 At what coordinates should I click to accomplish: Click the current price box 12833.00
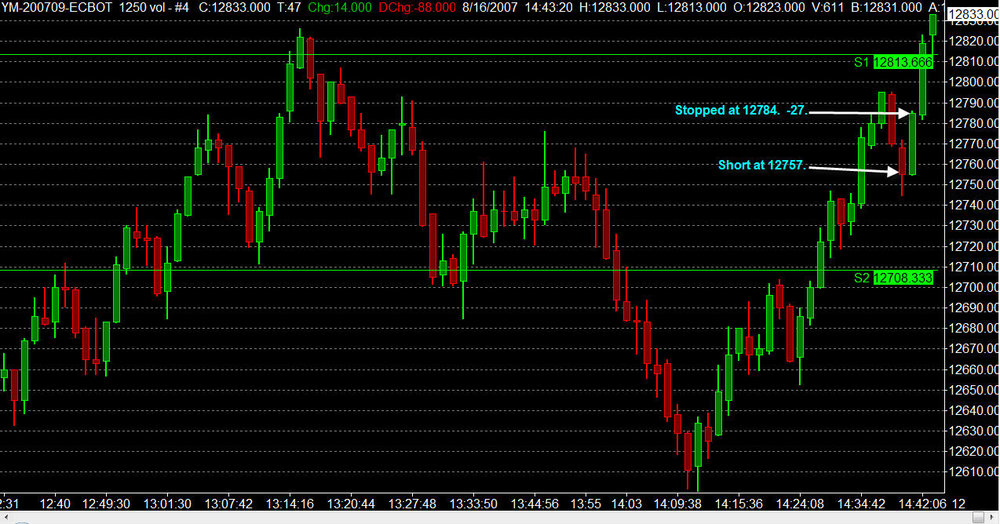pos(973,15)
